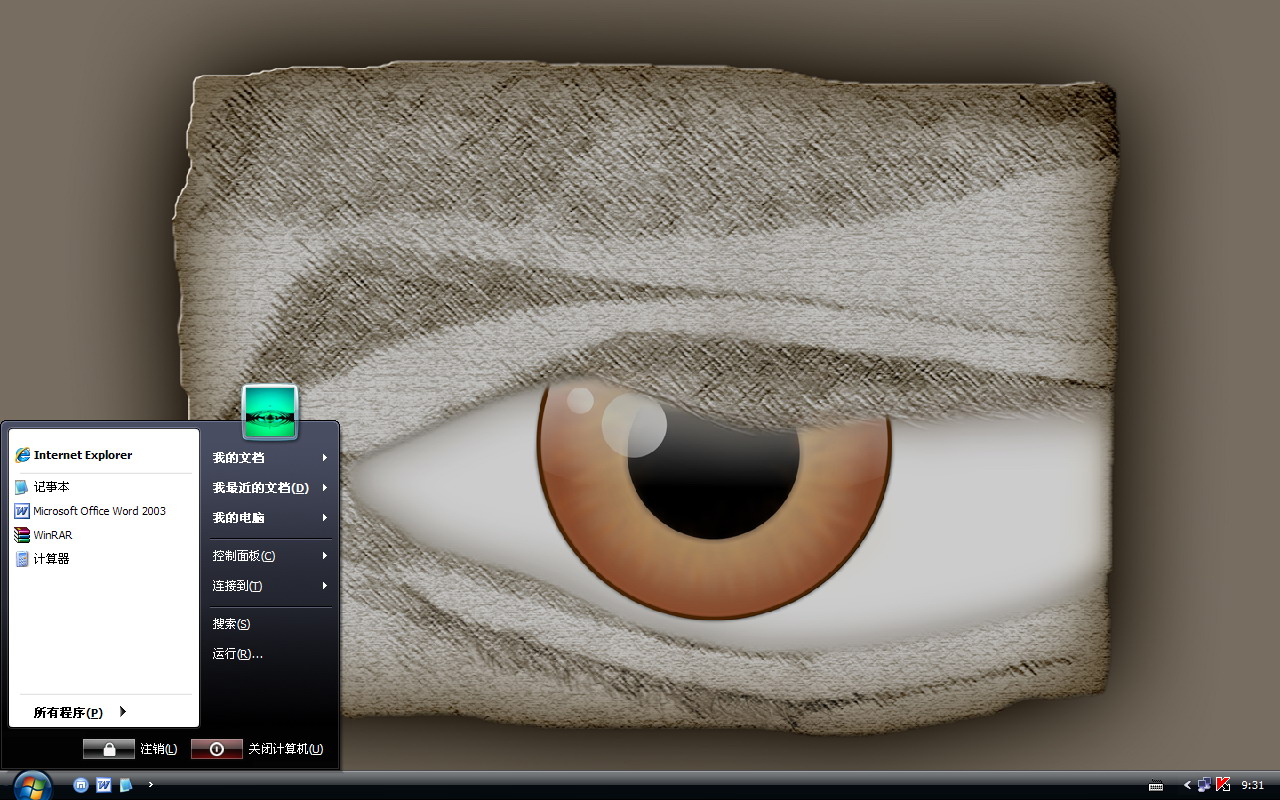1280x800 pixels.
Task: Expand 连接到(T) Connect To submenu
Action: tap(270, 585)
